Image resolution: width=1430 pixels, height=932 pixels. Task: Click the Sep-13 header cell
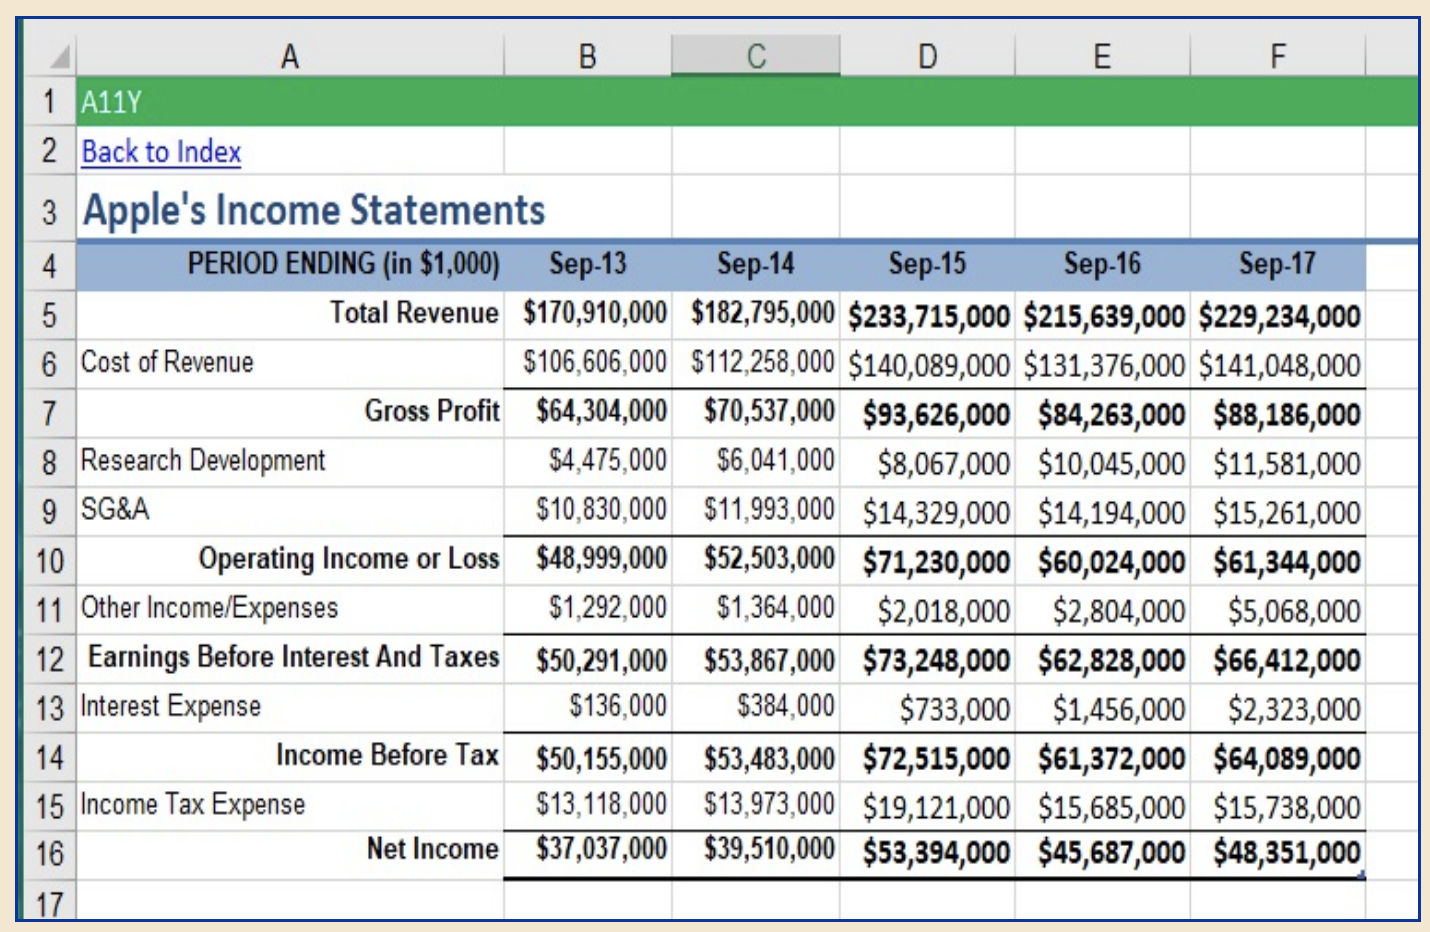click(588, 265)
